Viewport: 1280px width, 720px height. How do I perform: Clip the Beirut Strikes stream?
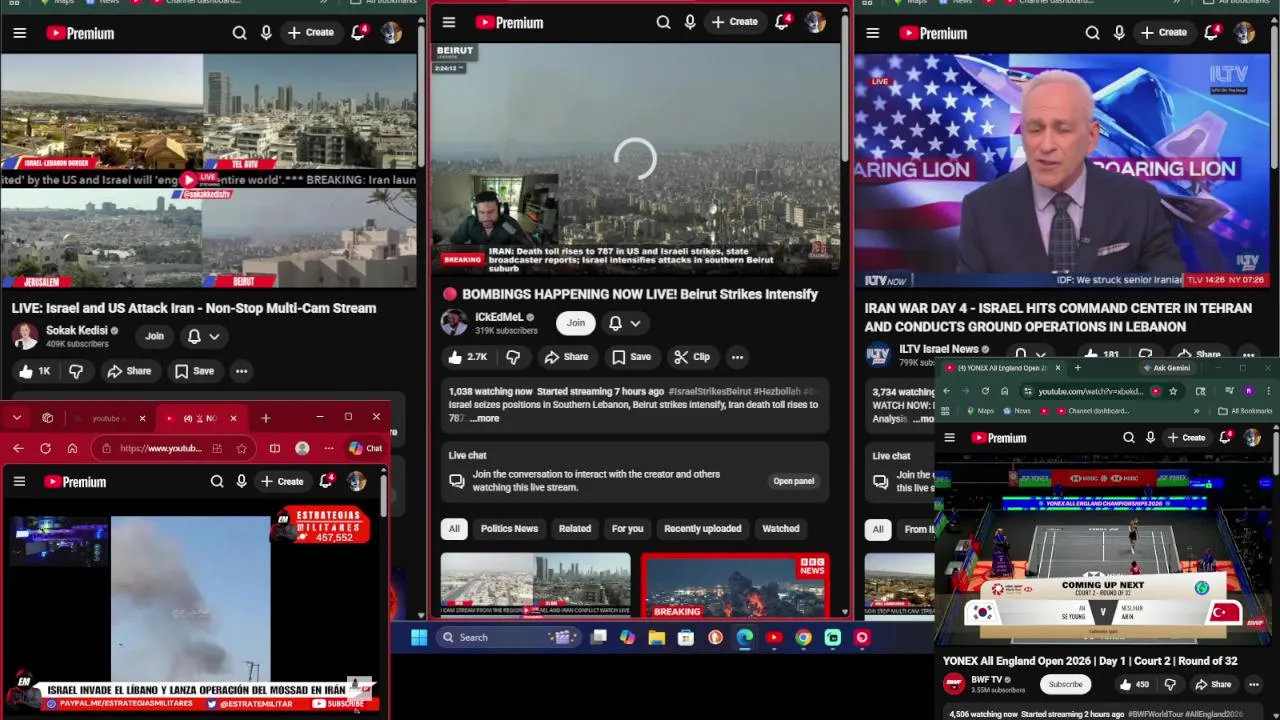pos(691,357)
